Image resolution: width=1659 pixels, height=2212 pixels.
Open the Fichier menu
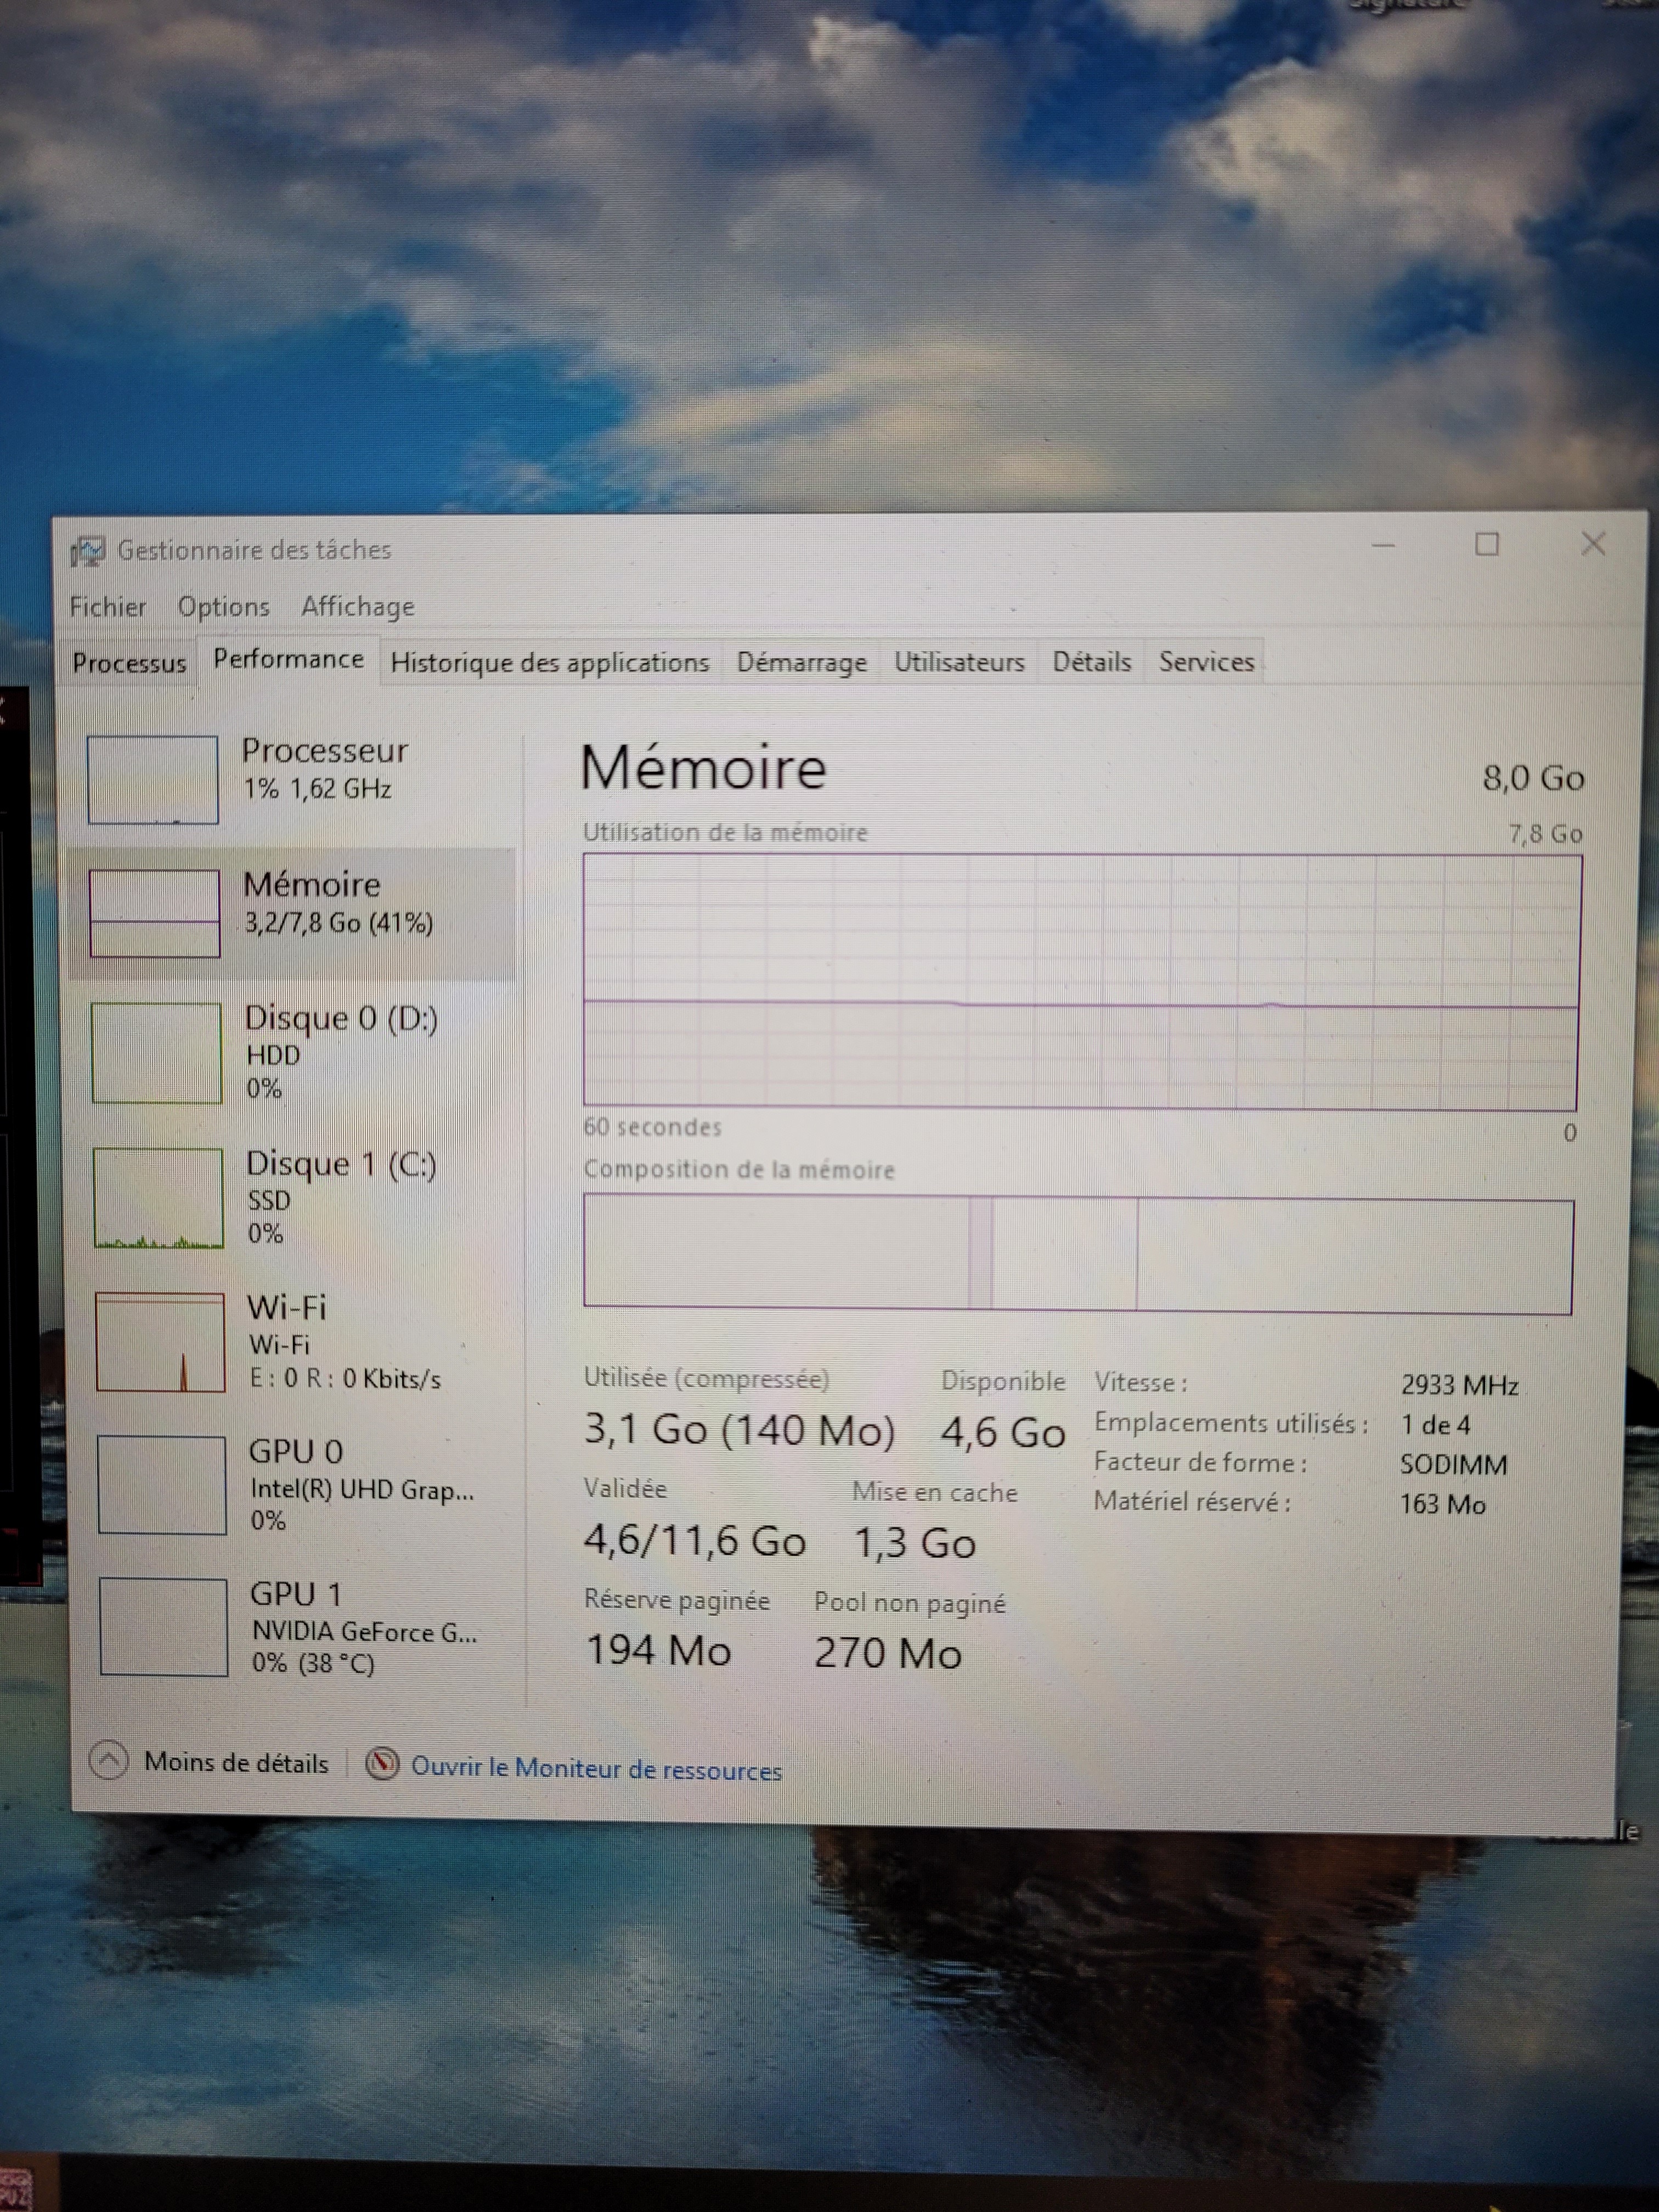(107, 607)
